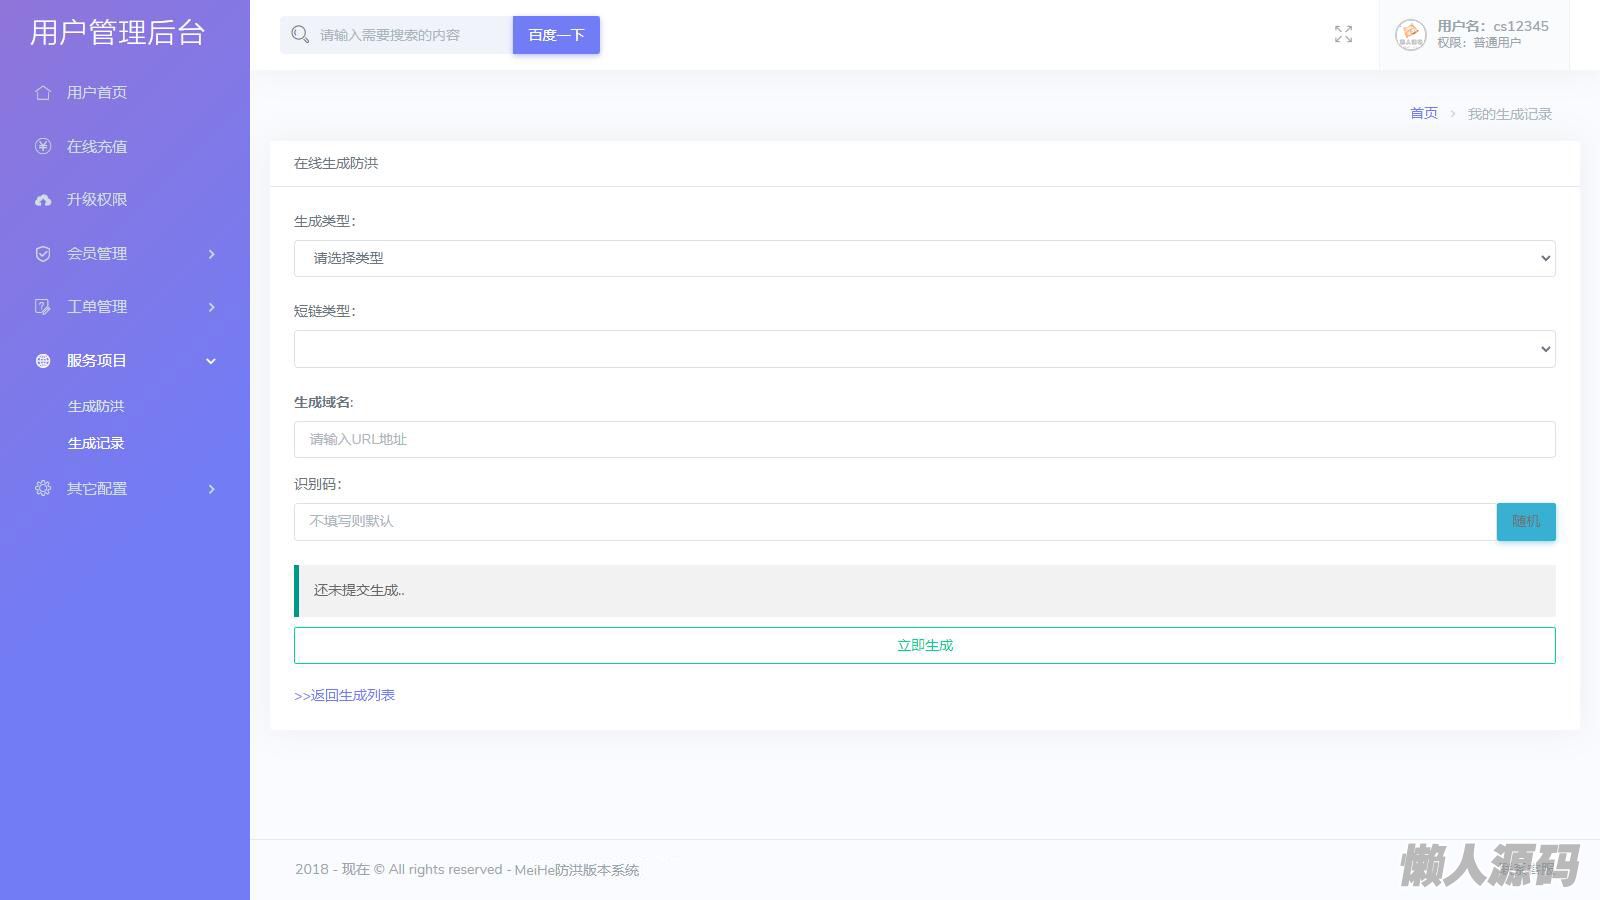The height and width of the screenshot is (900, 1600).
Task: Toggle fullscreen with the expand icon
Action: [1344, 35]
